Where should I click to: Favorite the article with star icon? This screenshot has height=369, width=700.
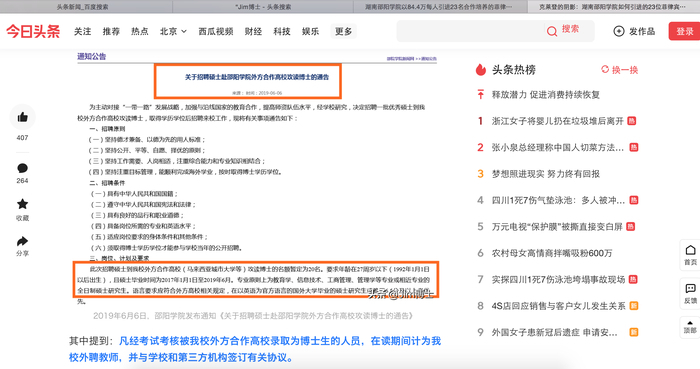pyautogui.click(x=22, y=204)
